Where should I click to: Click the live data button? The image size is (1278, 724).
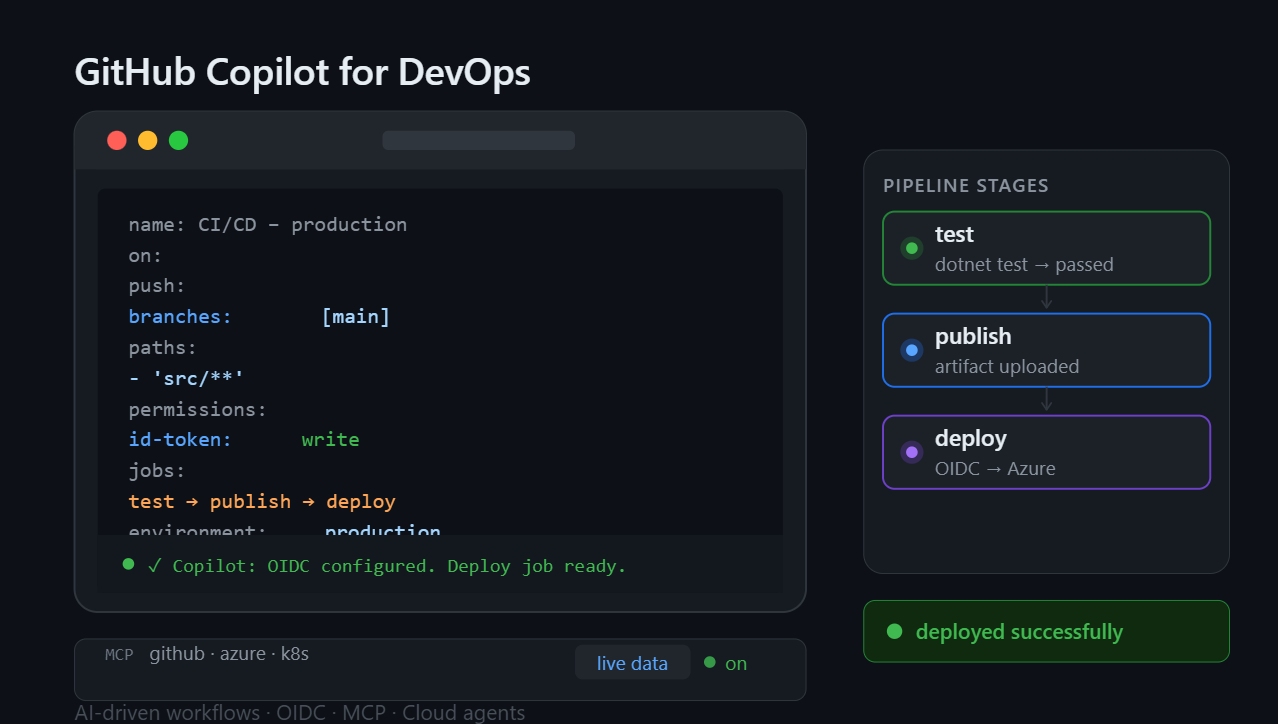tap(632, 663)
